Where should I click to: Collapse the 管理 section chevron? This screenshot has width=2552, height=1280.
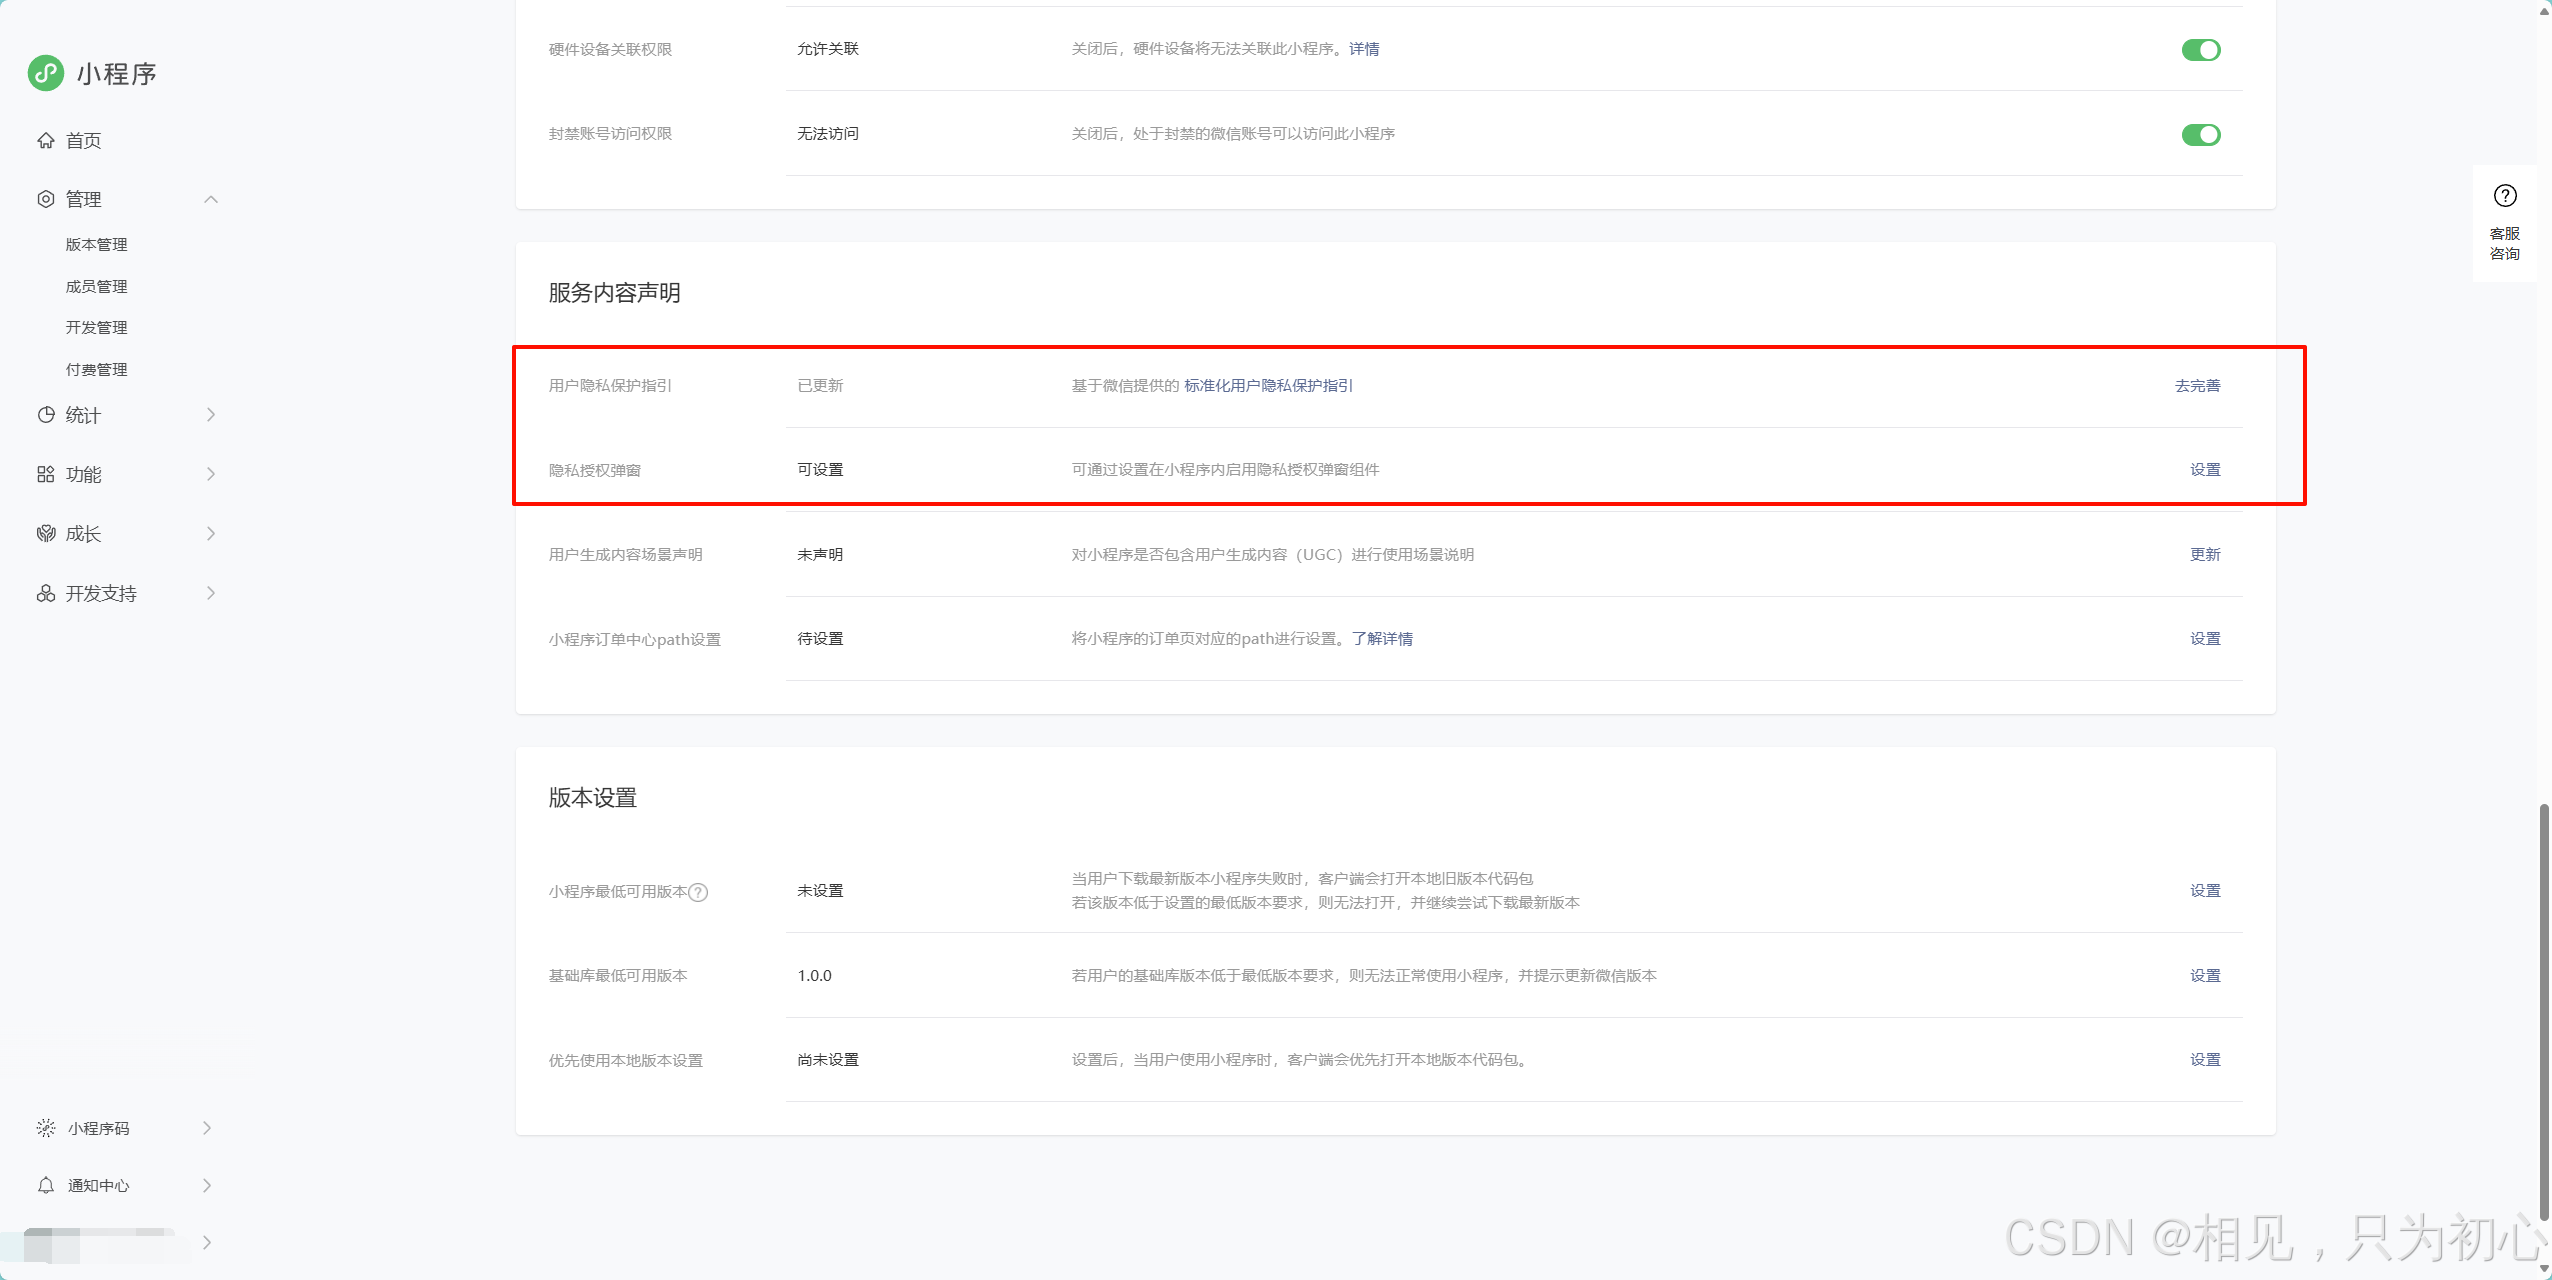tap(211, 199)
